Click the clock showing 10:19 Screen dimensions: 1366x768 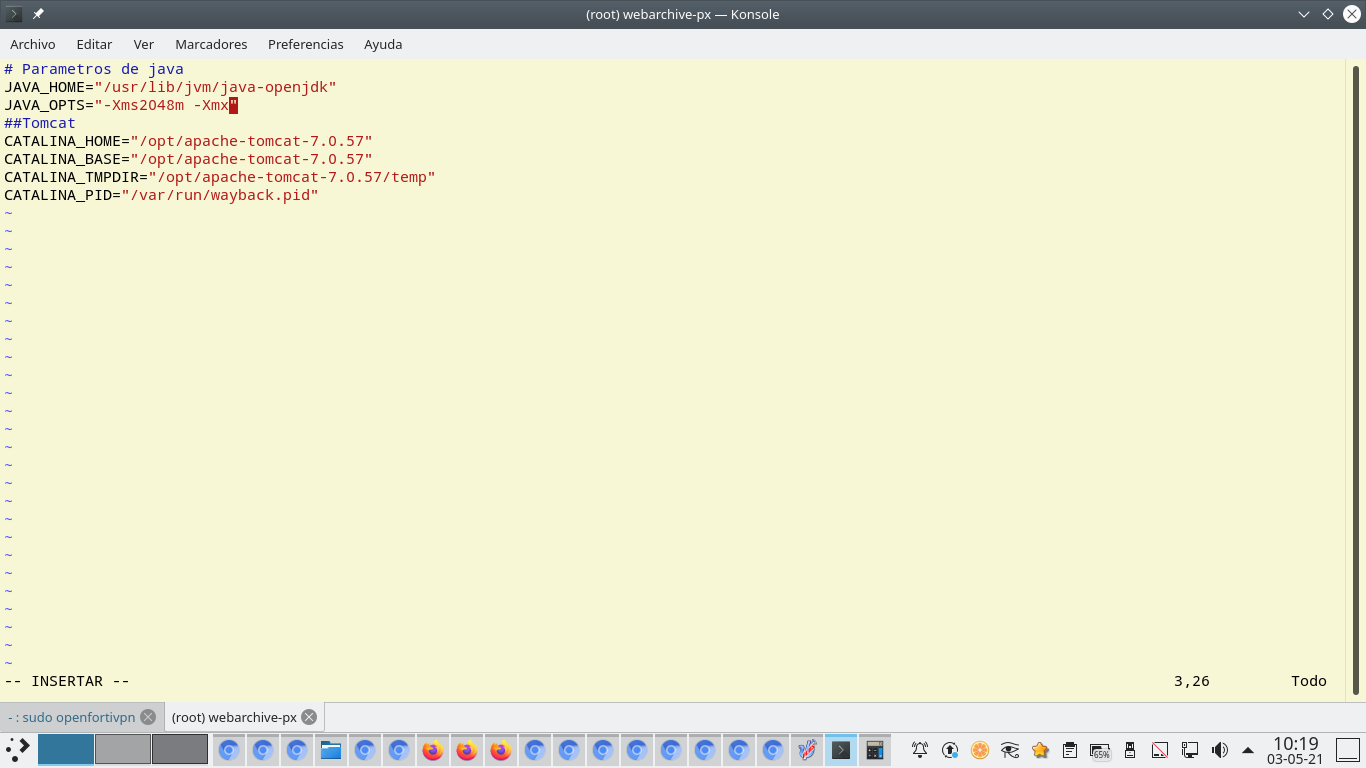click(1295, 750)
